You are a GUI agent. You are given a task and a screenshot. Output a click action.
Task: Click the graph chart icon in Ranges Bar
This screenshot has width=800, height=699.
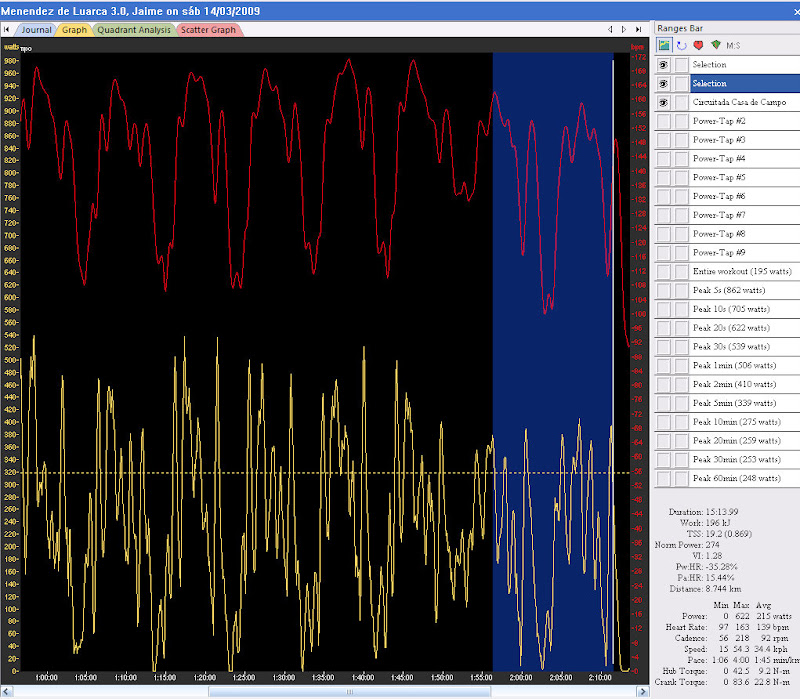[664, 45]
